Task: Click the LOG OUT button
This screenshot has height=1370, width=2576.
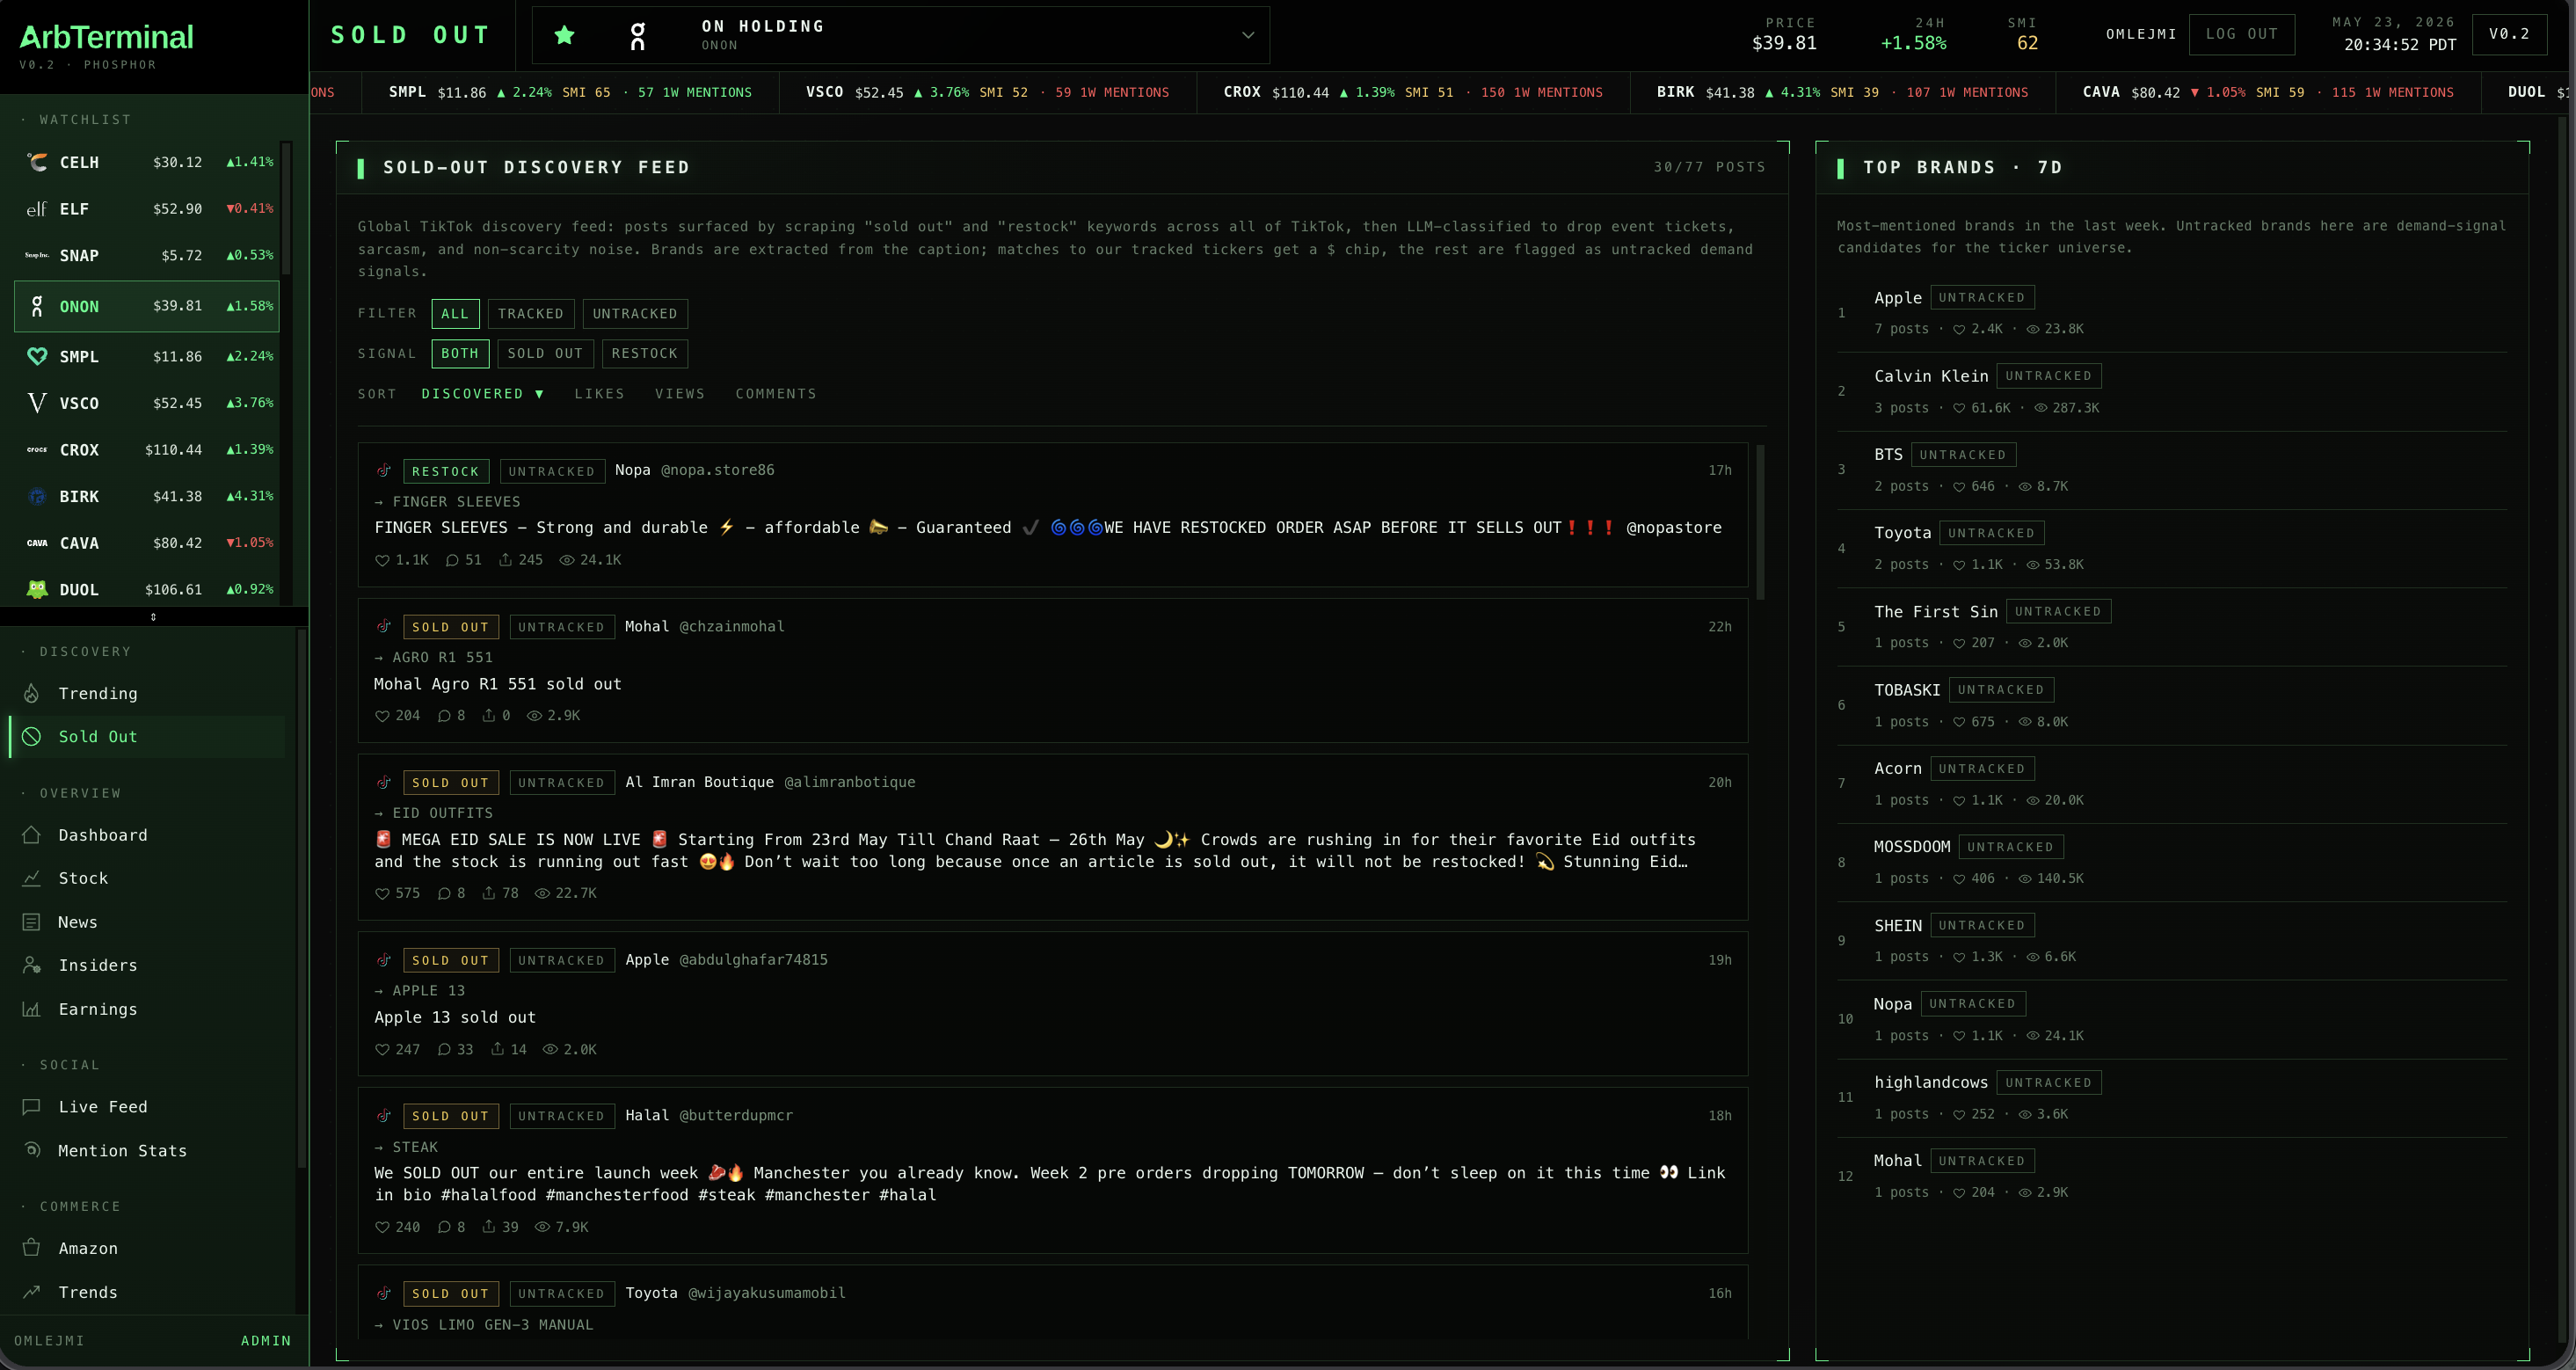Action: pyautogui.click(x=2241, y=34)
